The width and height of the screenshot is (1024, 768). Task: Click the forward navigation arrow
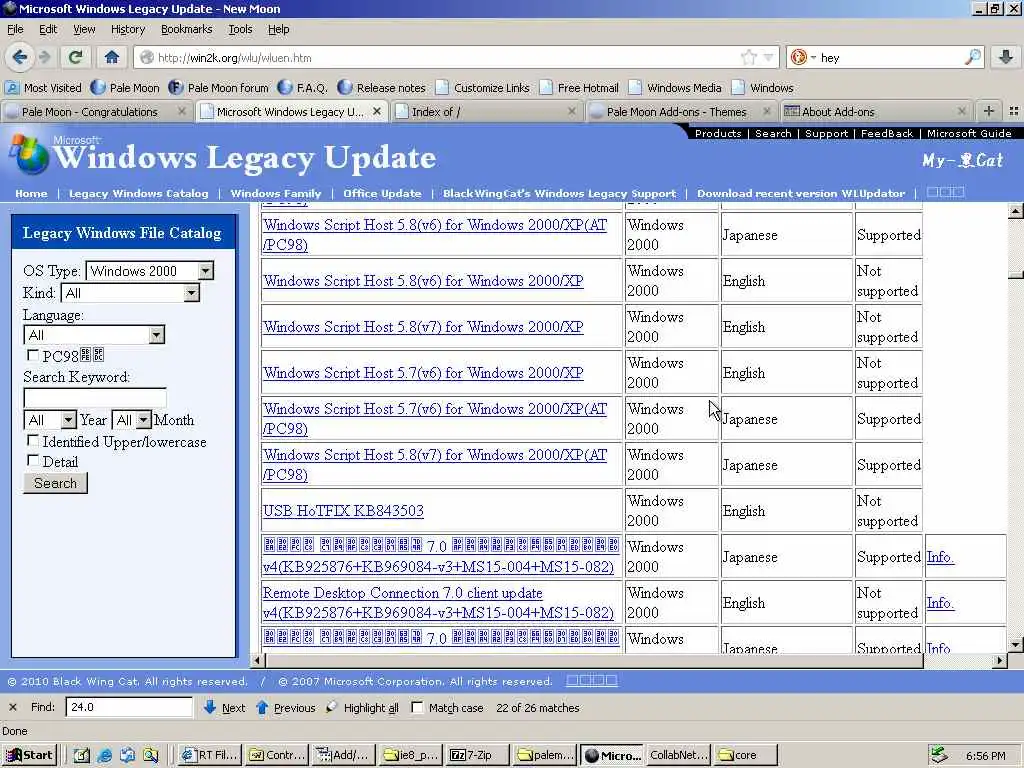(x=44, y=57)
